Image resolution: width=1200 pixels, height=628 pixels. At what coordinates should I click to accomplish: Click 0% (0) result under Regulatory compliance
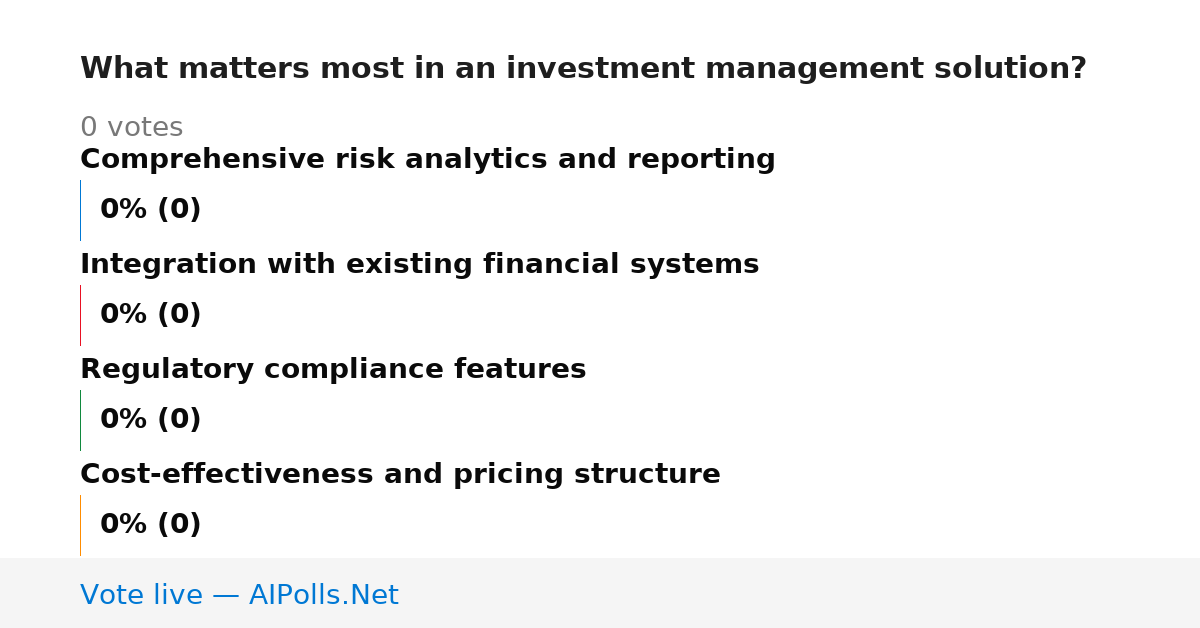click(x=151, y=420)
